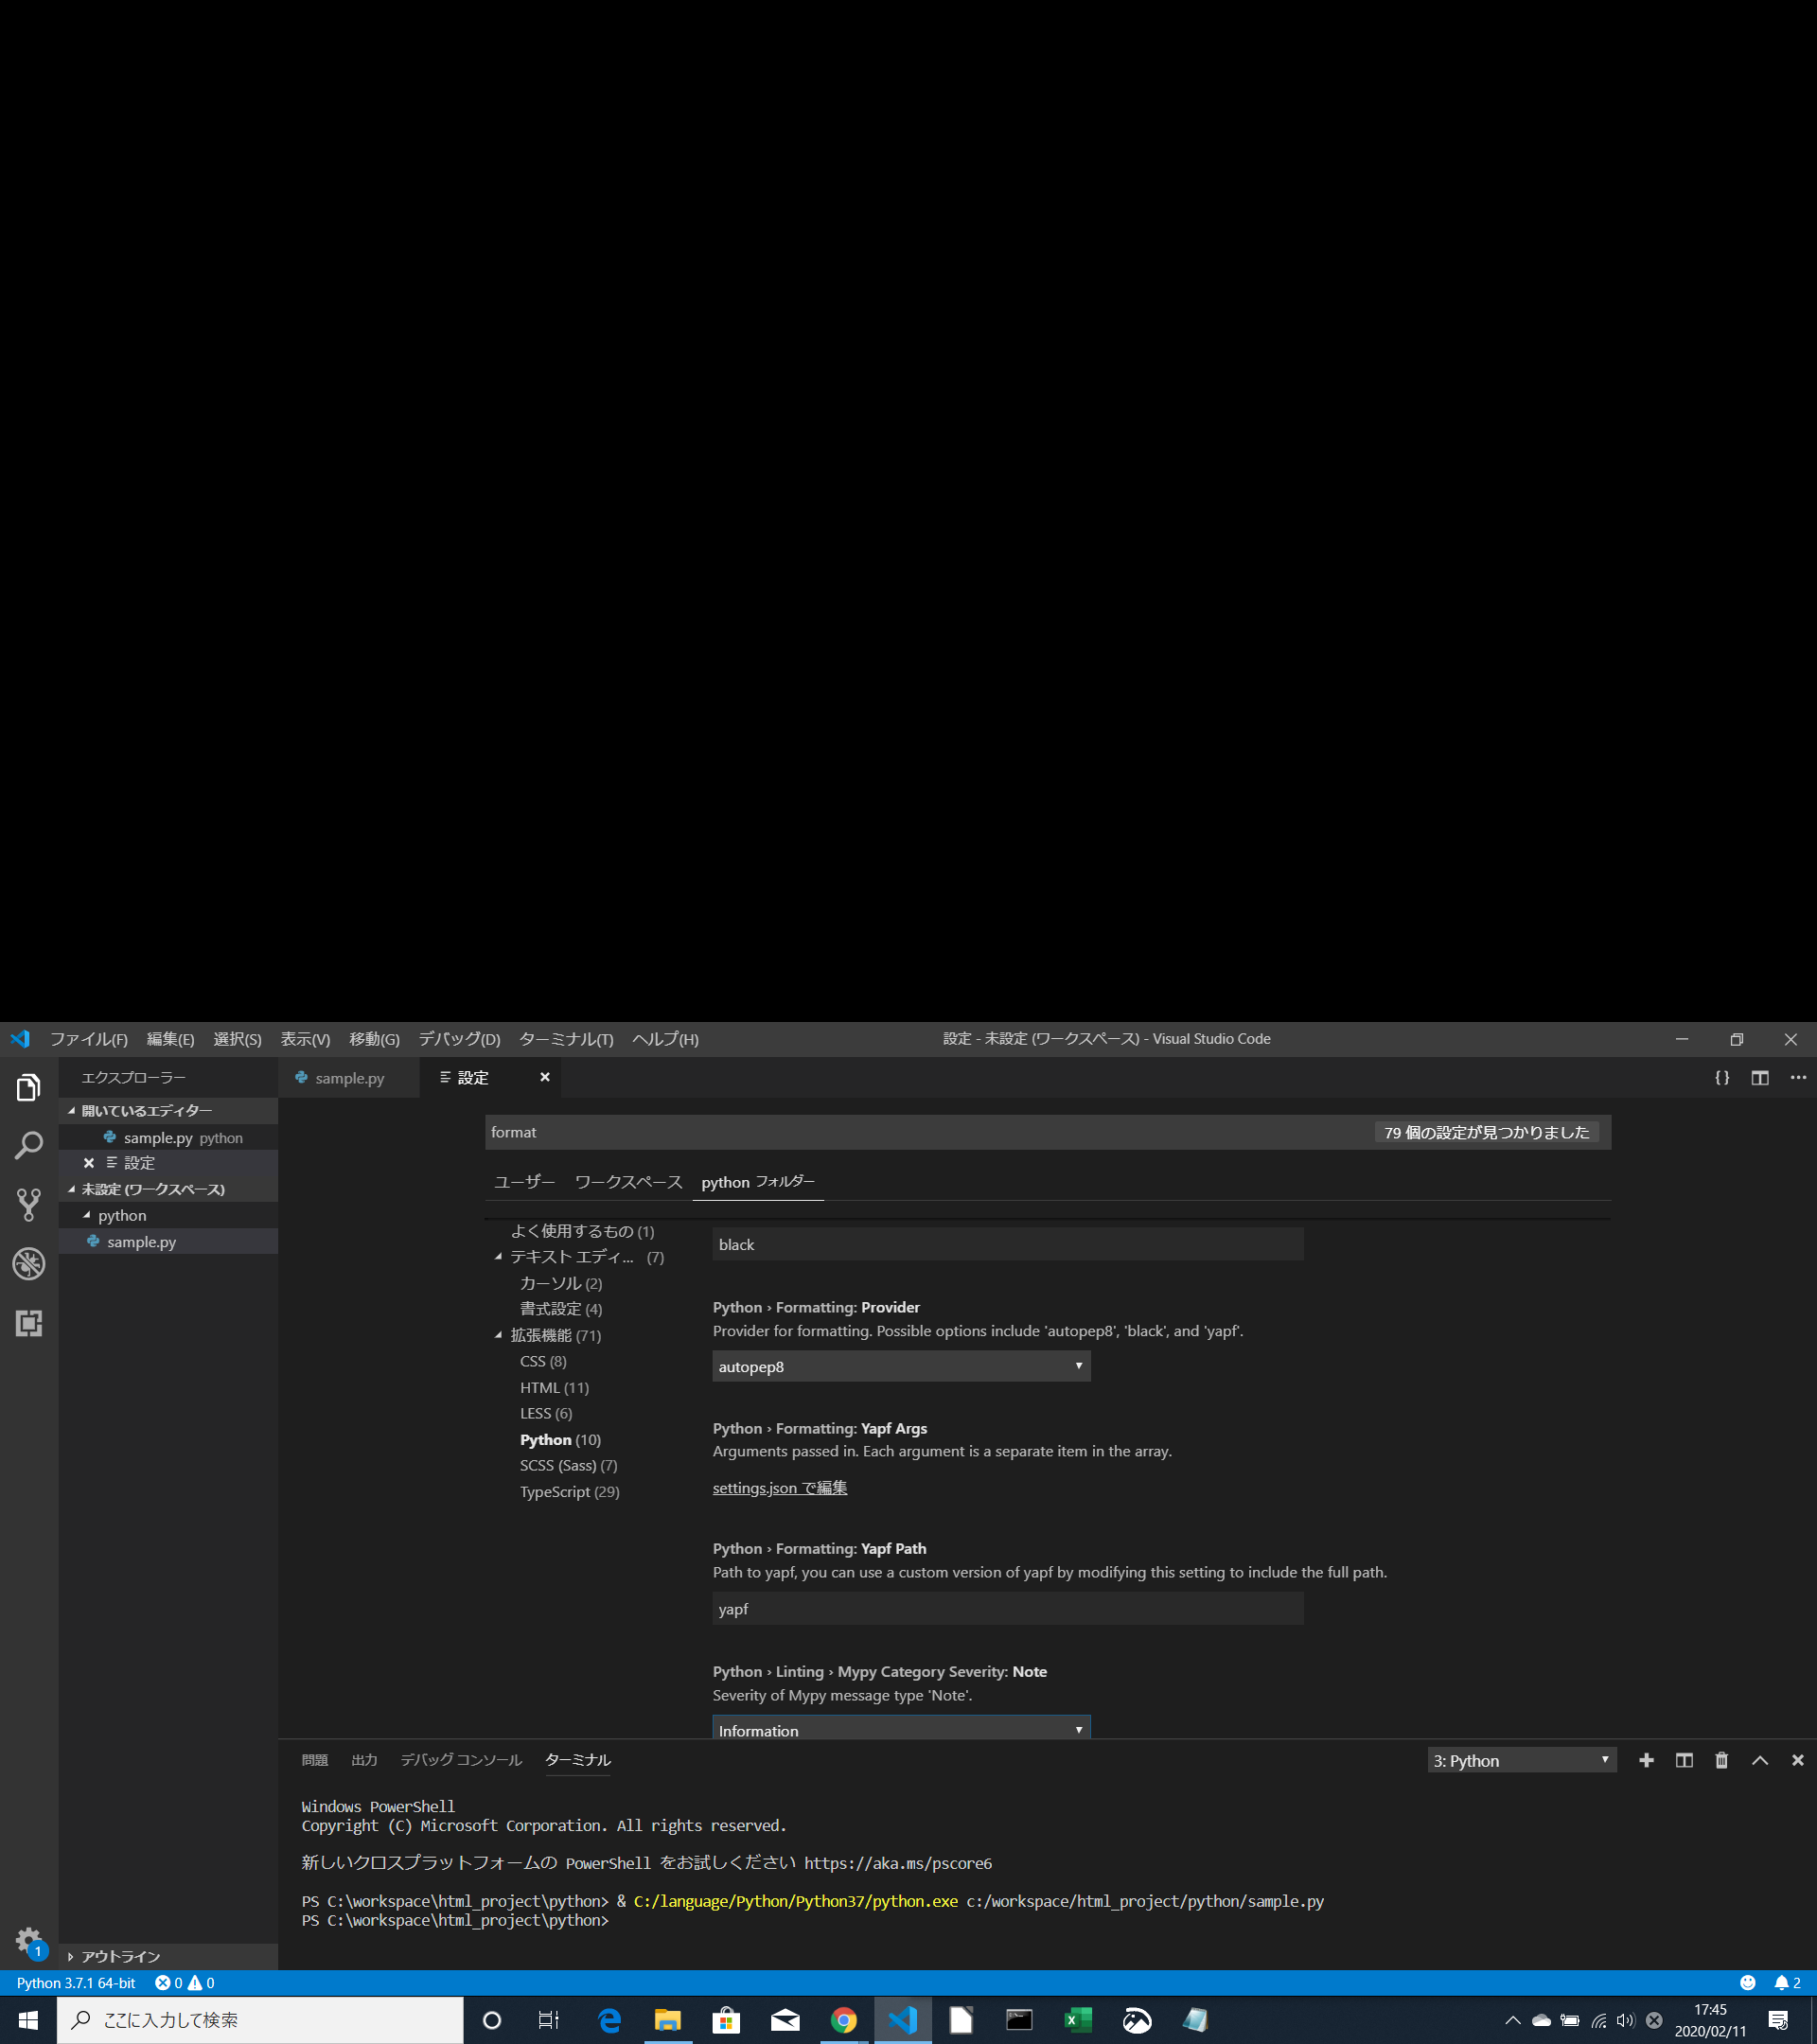Screen dimensions: 1817x2044
Task: Open the Search view in activity bar
Action: click(x=29, y=1146)
